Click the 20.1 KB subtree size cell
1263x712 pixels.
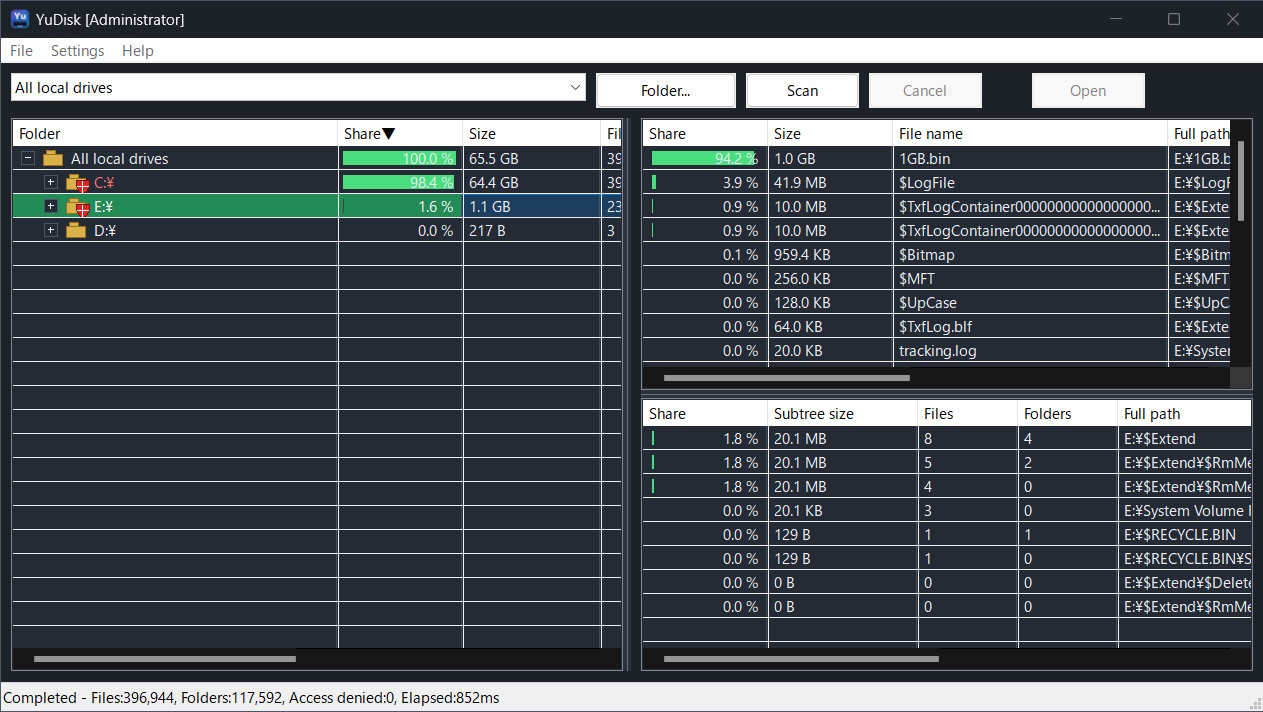click(842, 510)
